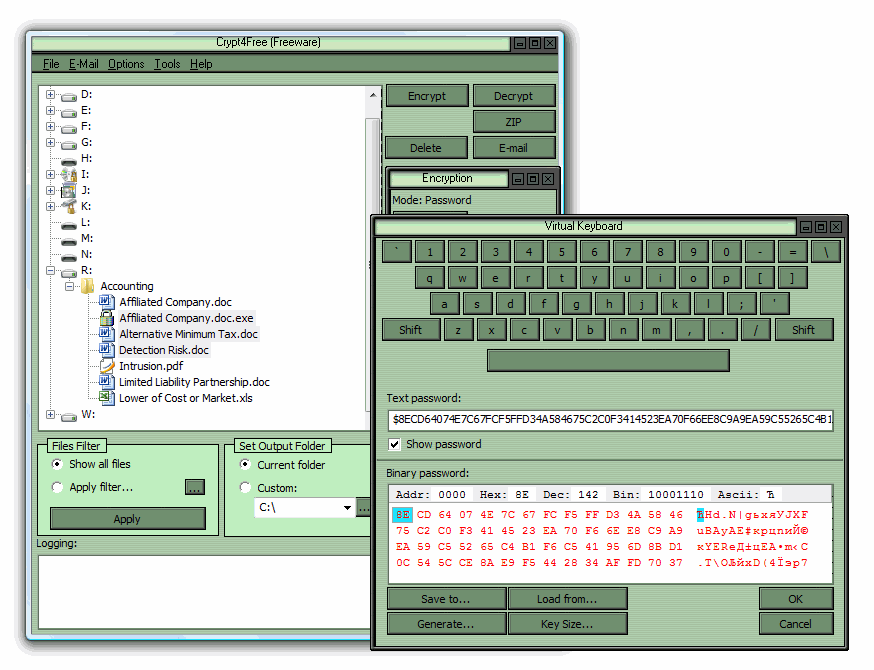Click Save to... in Virtual Keyboard

pyautogui.click(x=446, y=599)
